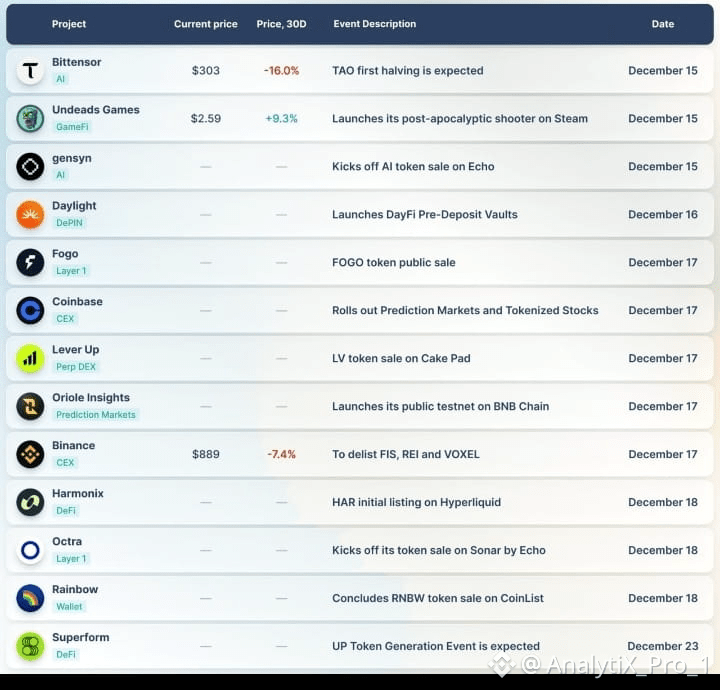Click the -16.0% price change
The height and width of the screenshot is (690, 720).
281,71
